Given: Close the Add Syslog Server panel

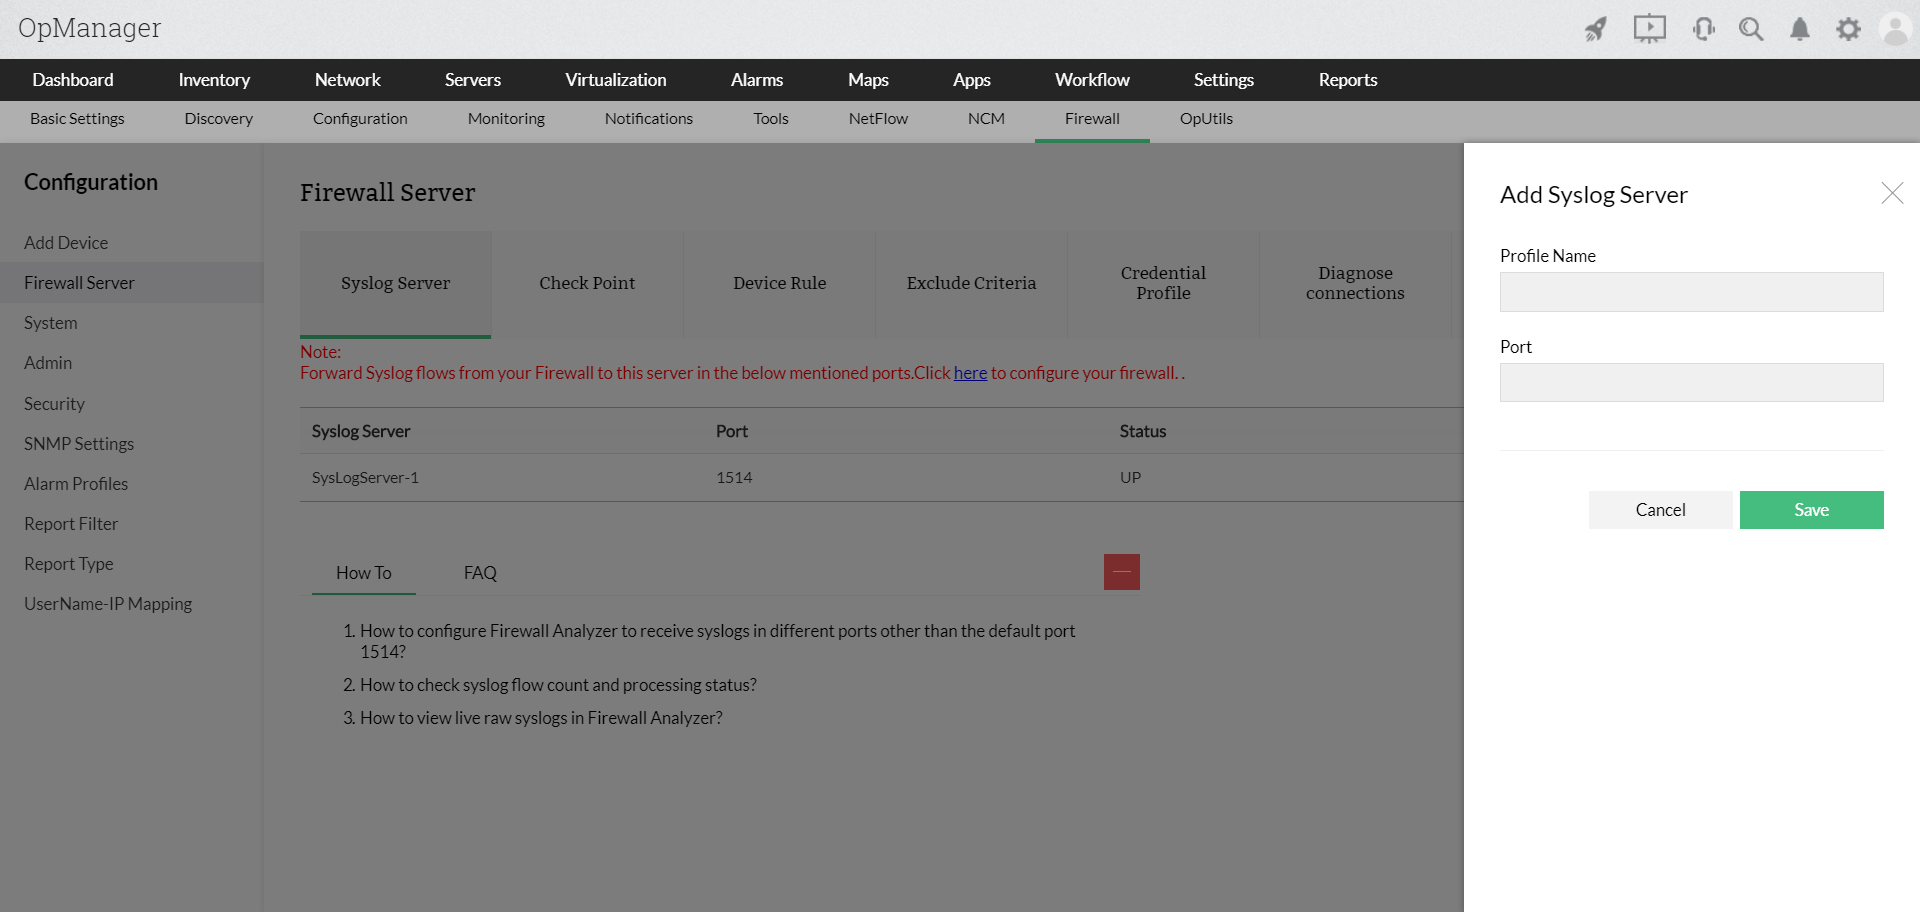Looking at the screenshot, I should (1892, 193).
